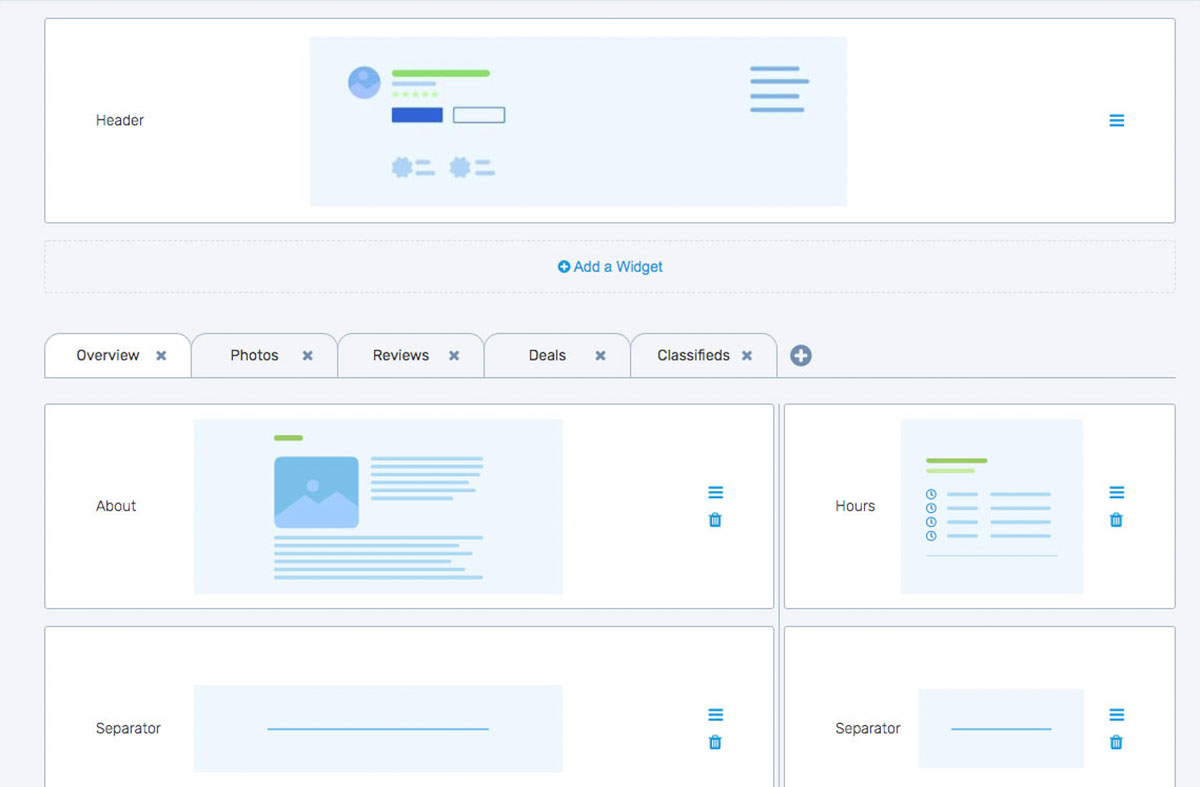Add a new tab with plus icon
The height and width of the screenshot is (787, 1200).
coord(800,355)
